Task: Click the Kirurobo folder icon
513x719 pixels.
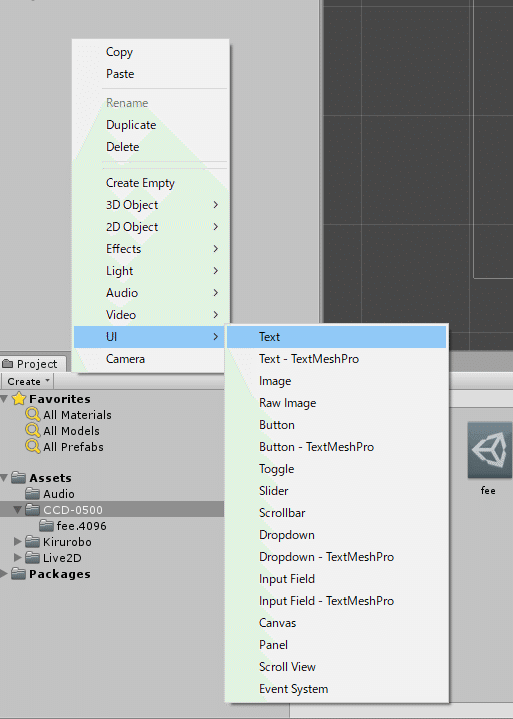Action: click(32, 542)
